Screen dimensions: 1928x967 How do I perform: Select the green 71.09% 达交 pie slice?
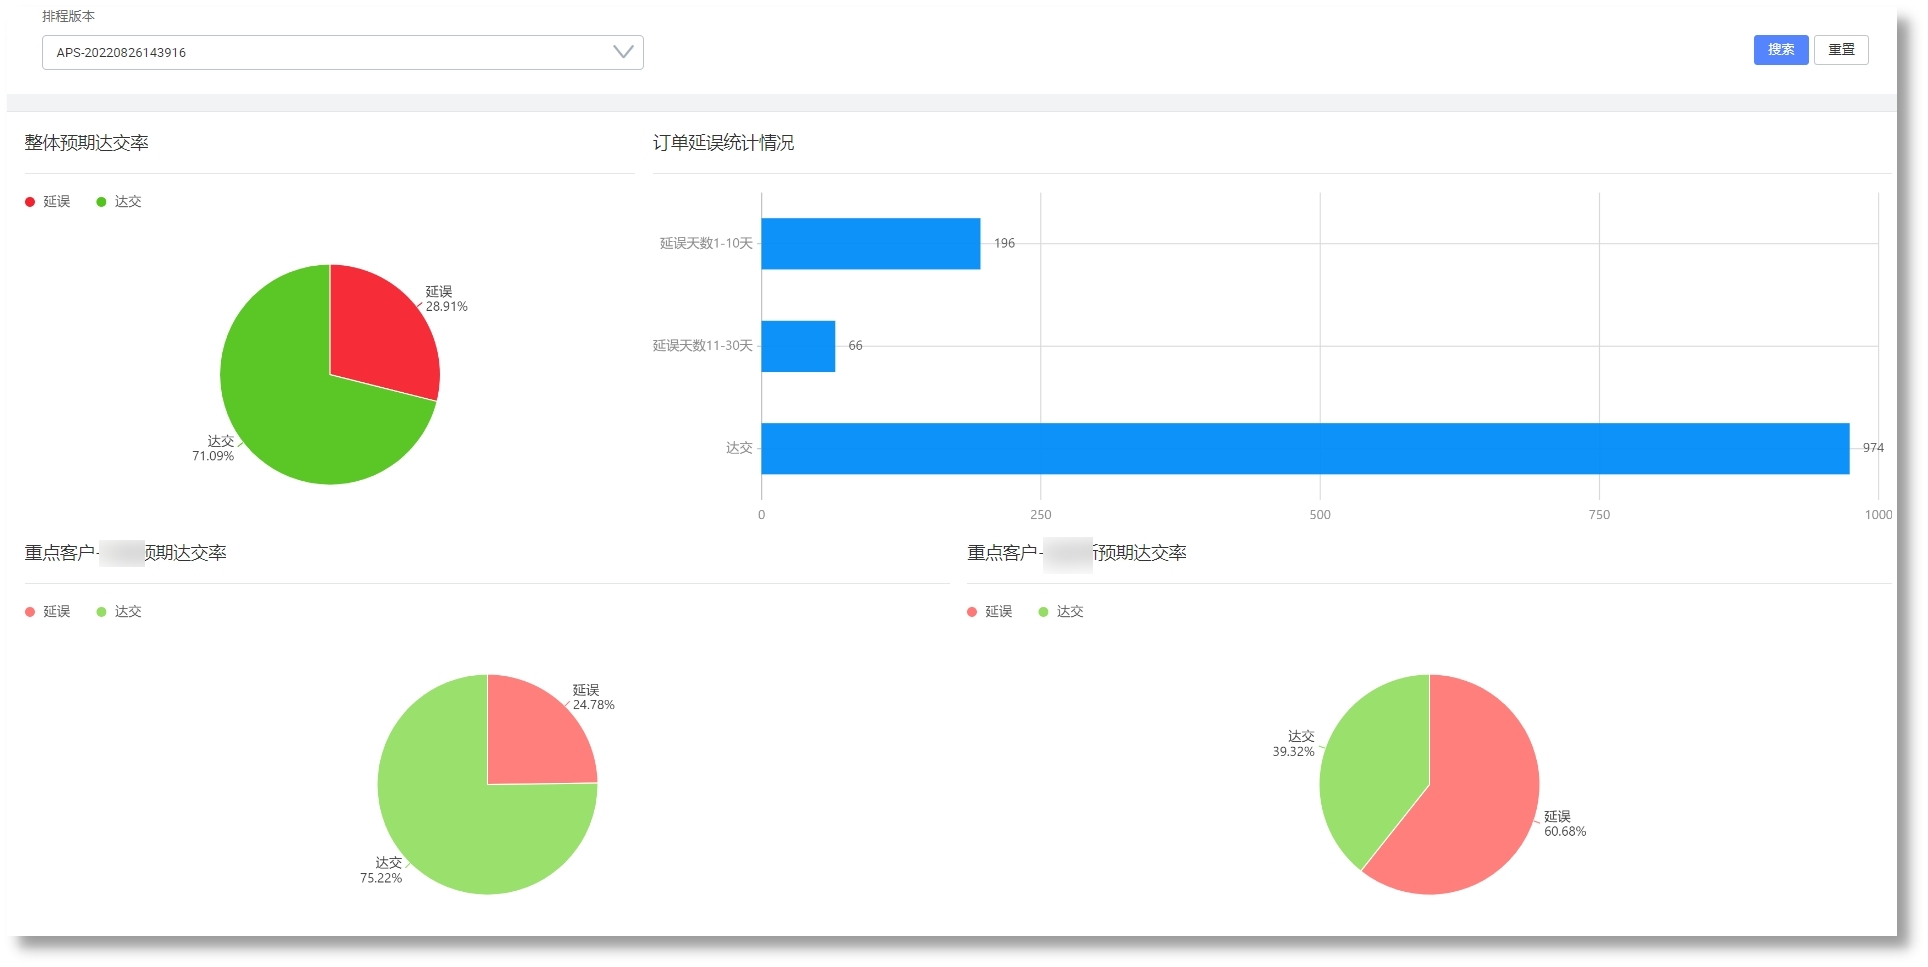[290, 410]
